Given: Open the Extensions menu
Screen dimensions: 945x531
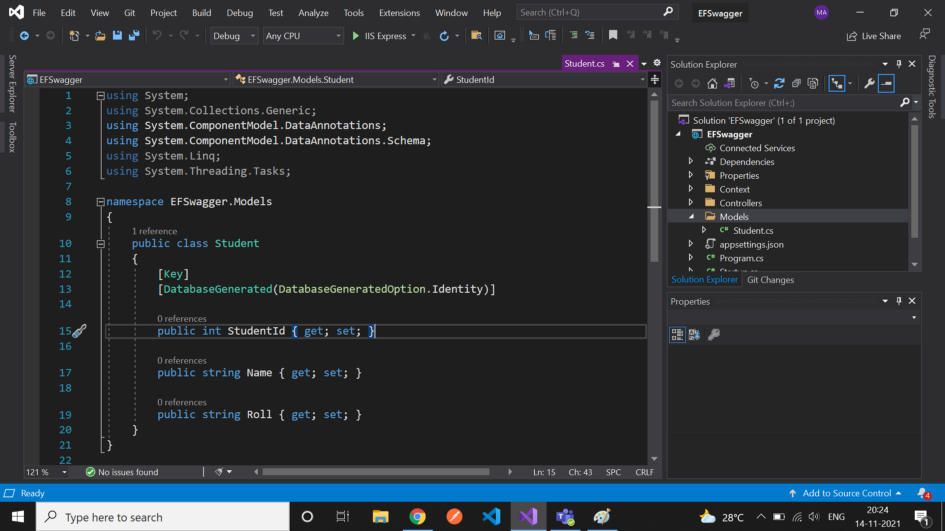Looking at the screenshot, I should click(x=399, y=13).
